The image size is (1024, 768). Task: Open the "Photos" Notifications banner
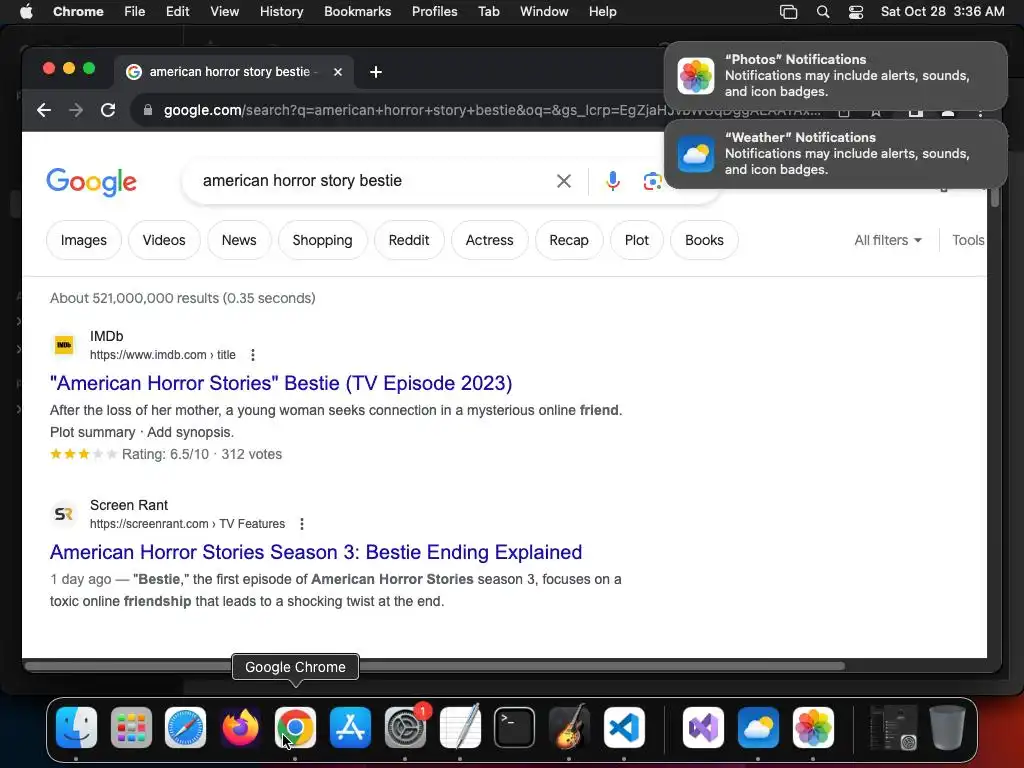point(836,76)
